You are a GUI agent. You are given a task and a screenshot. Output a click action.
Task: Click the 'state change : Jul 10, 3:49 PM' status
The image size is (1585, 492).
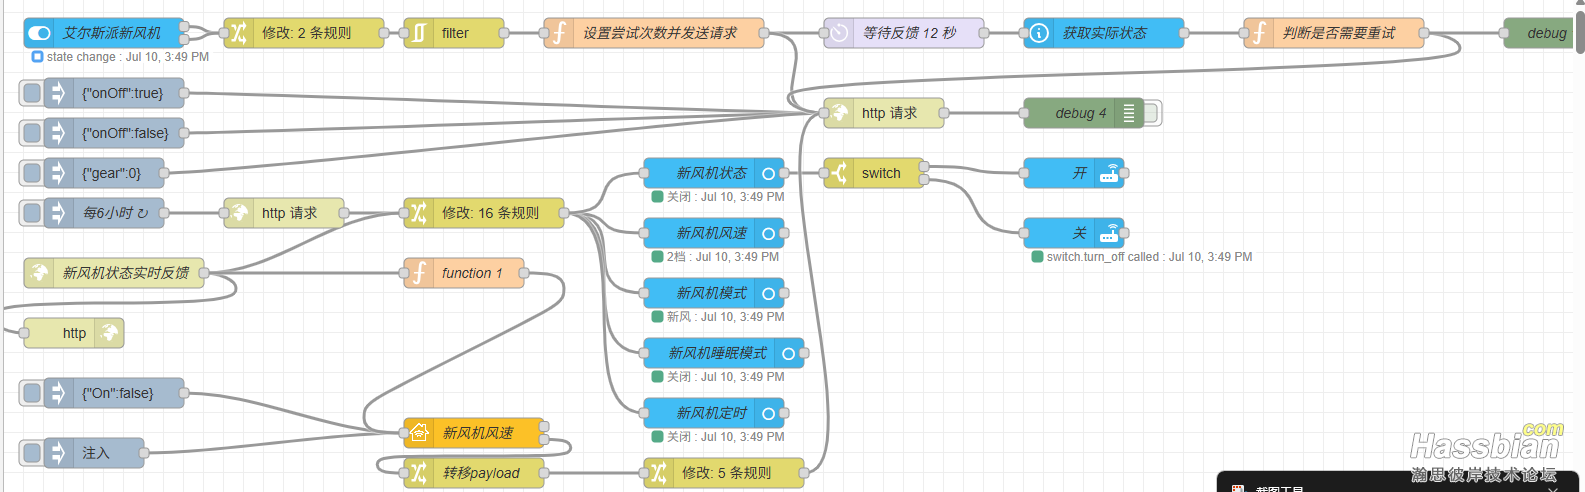click(128, 57)
